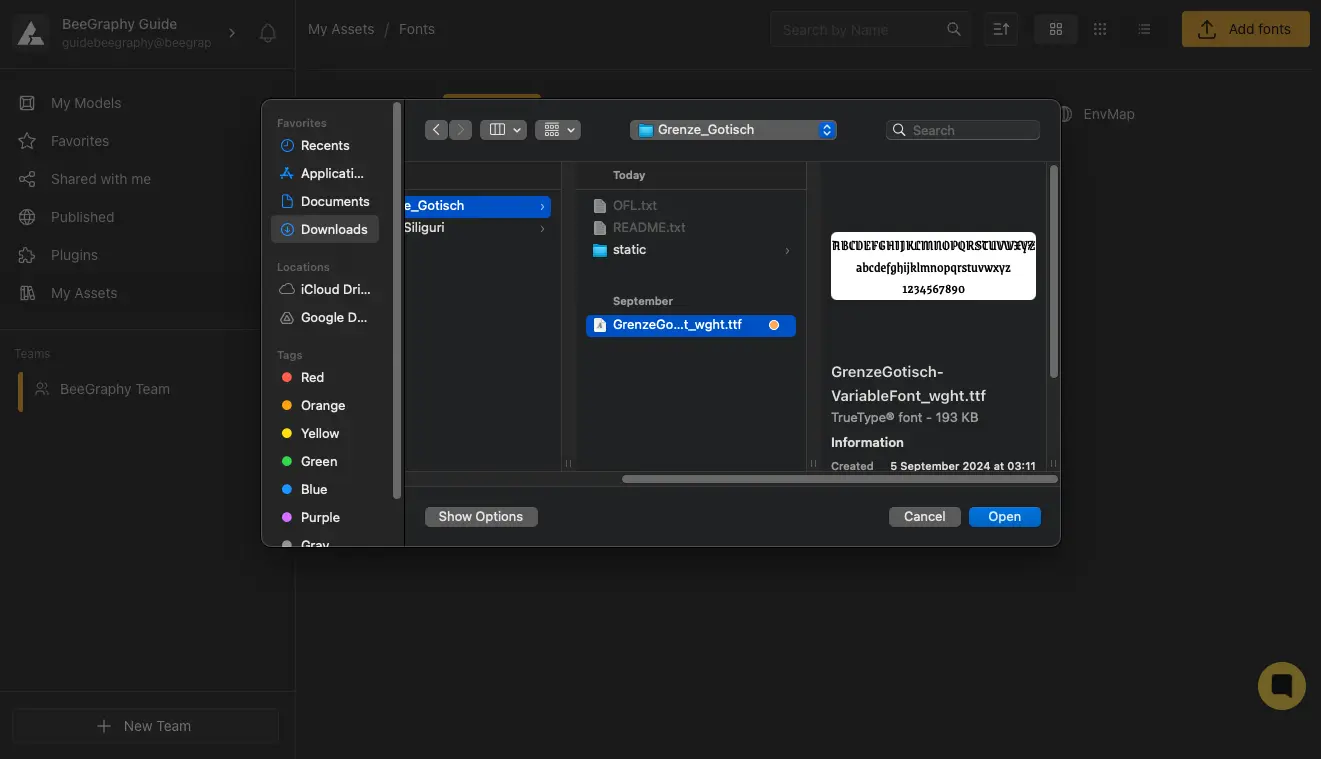Open the column view mode dropdown

click(503, 130)
